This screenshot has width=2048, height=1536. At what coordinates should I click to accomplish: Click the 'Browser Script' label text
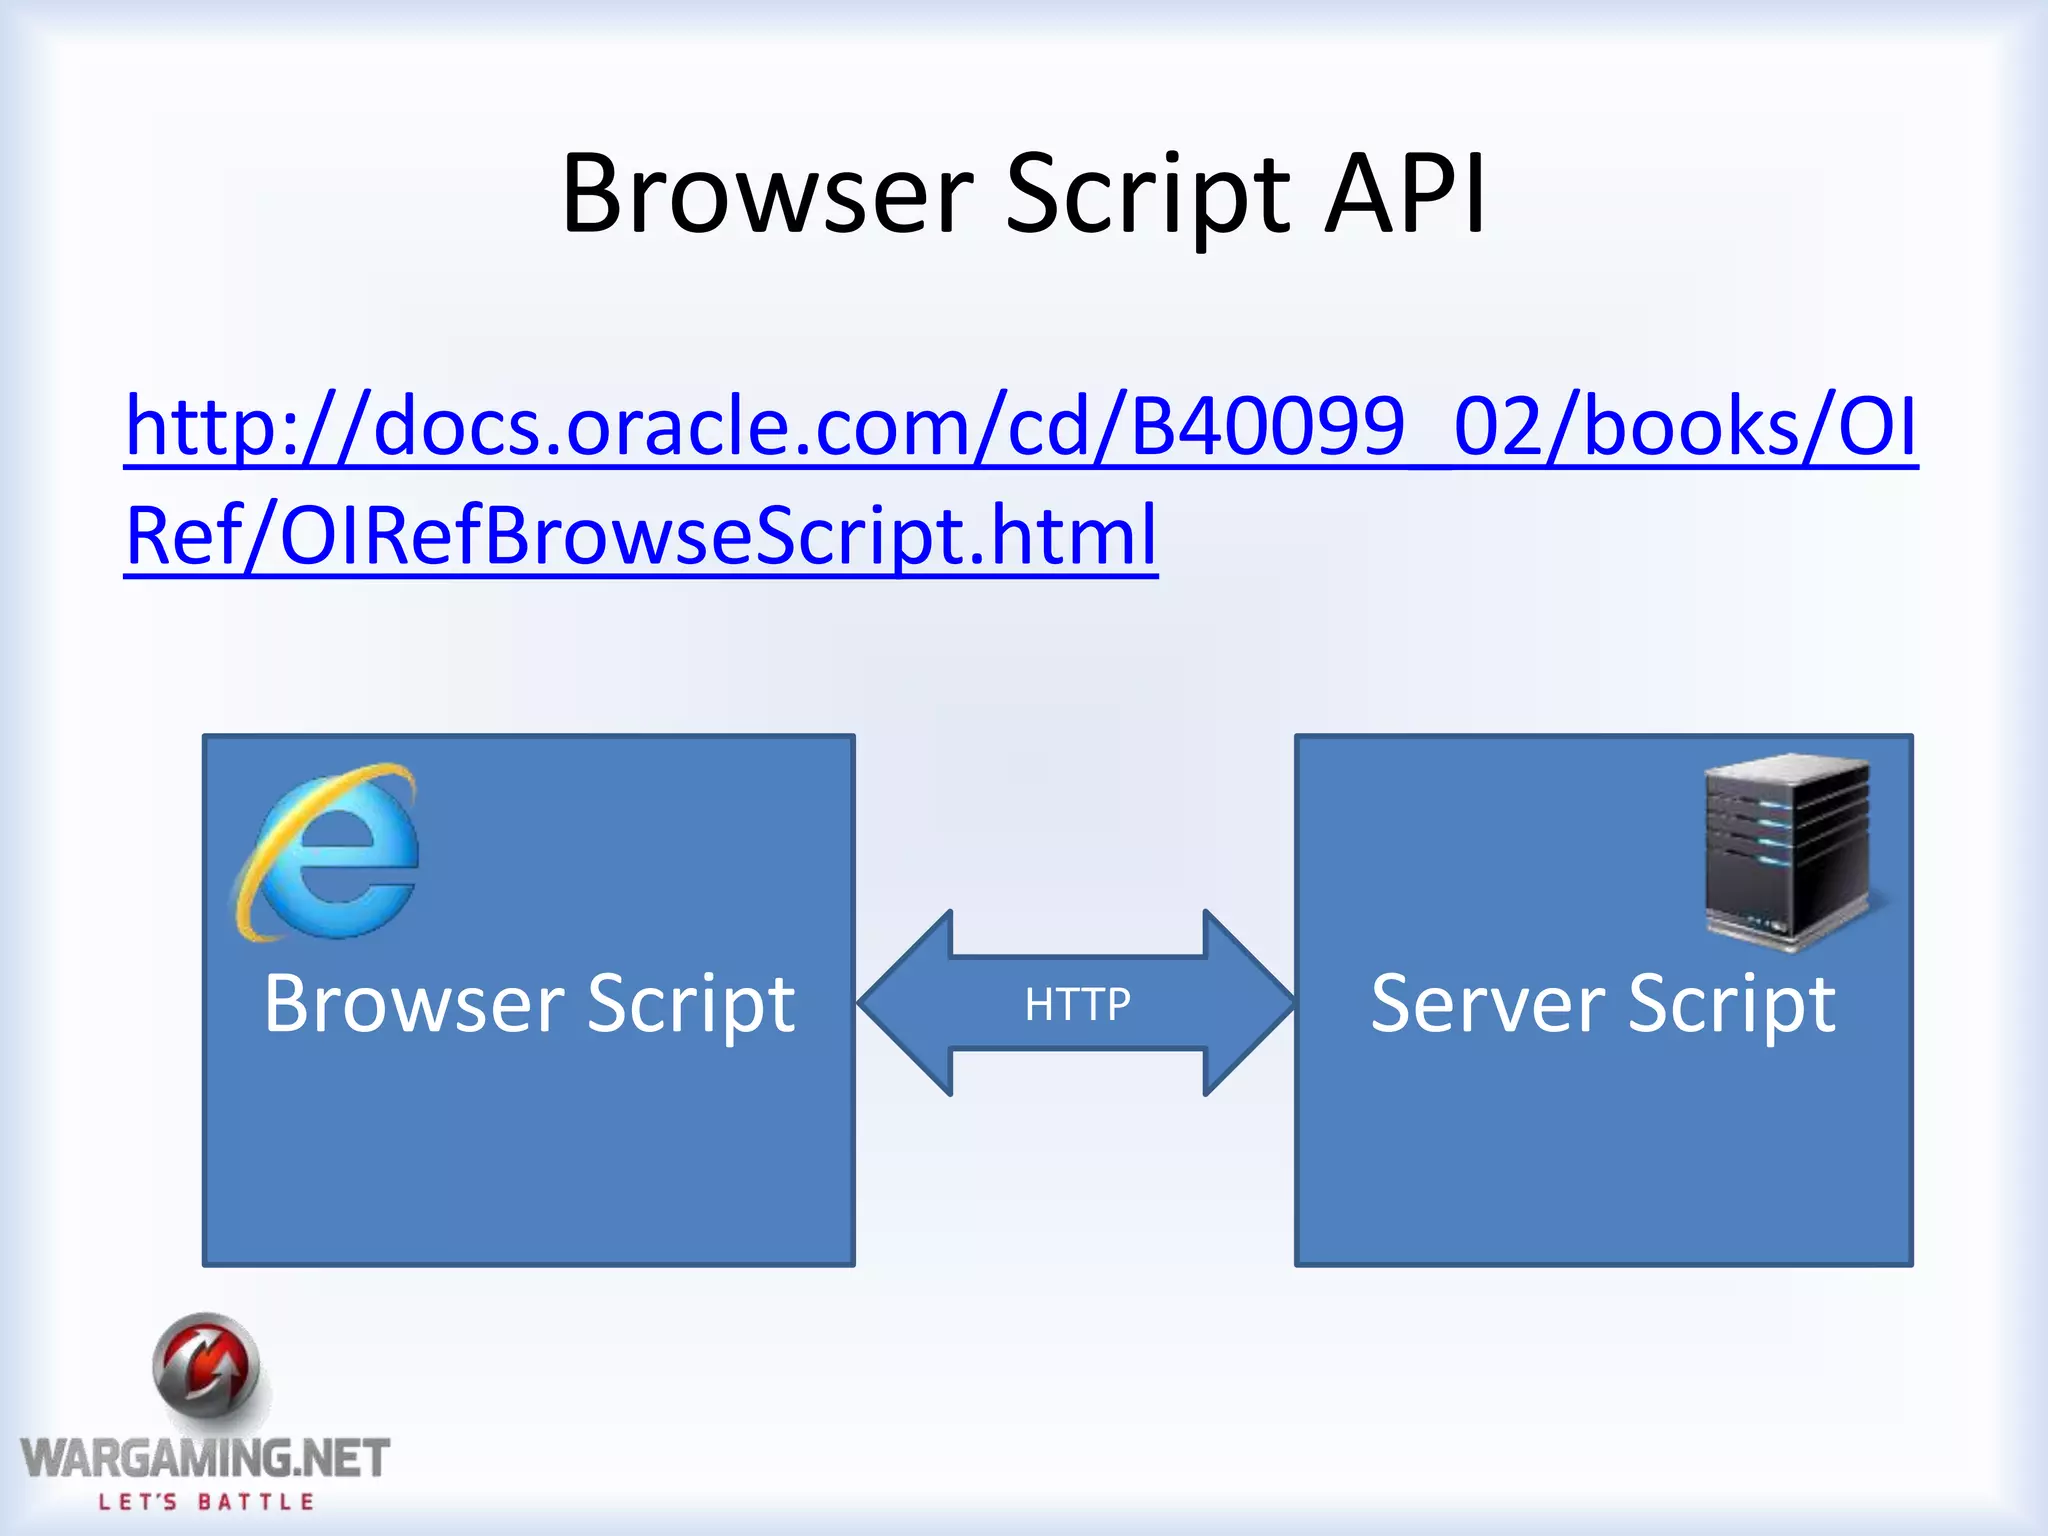[529, 1003]
